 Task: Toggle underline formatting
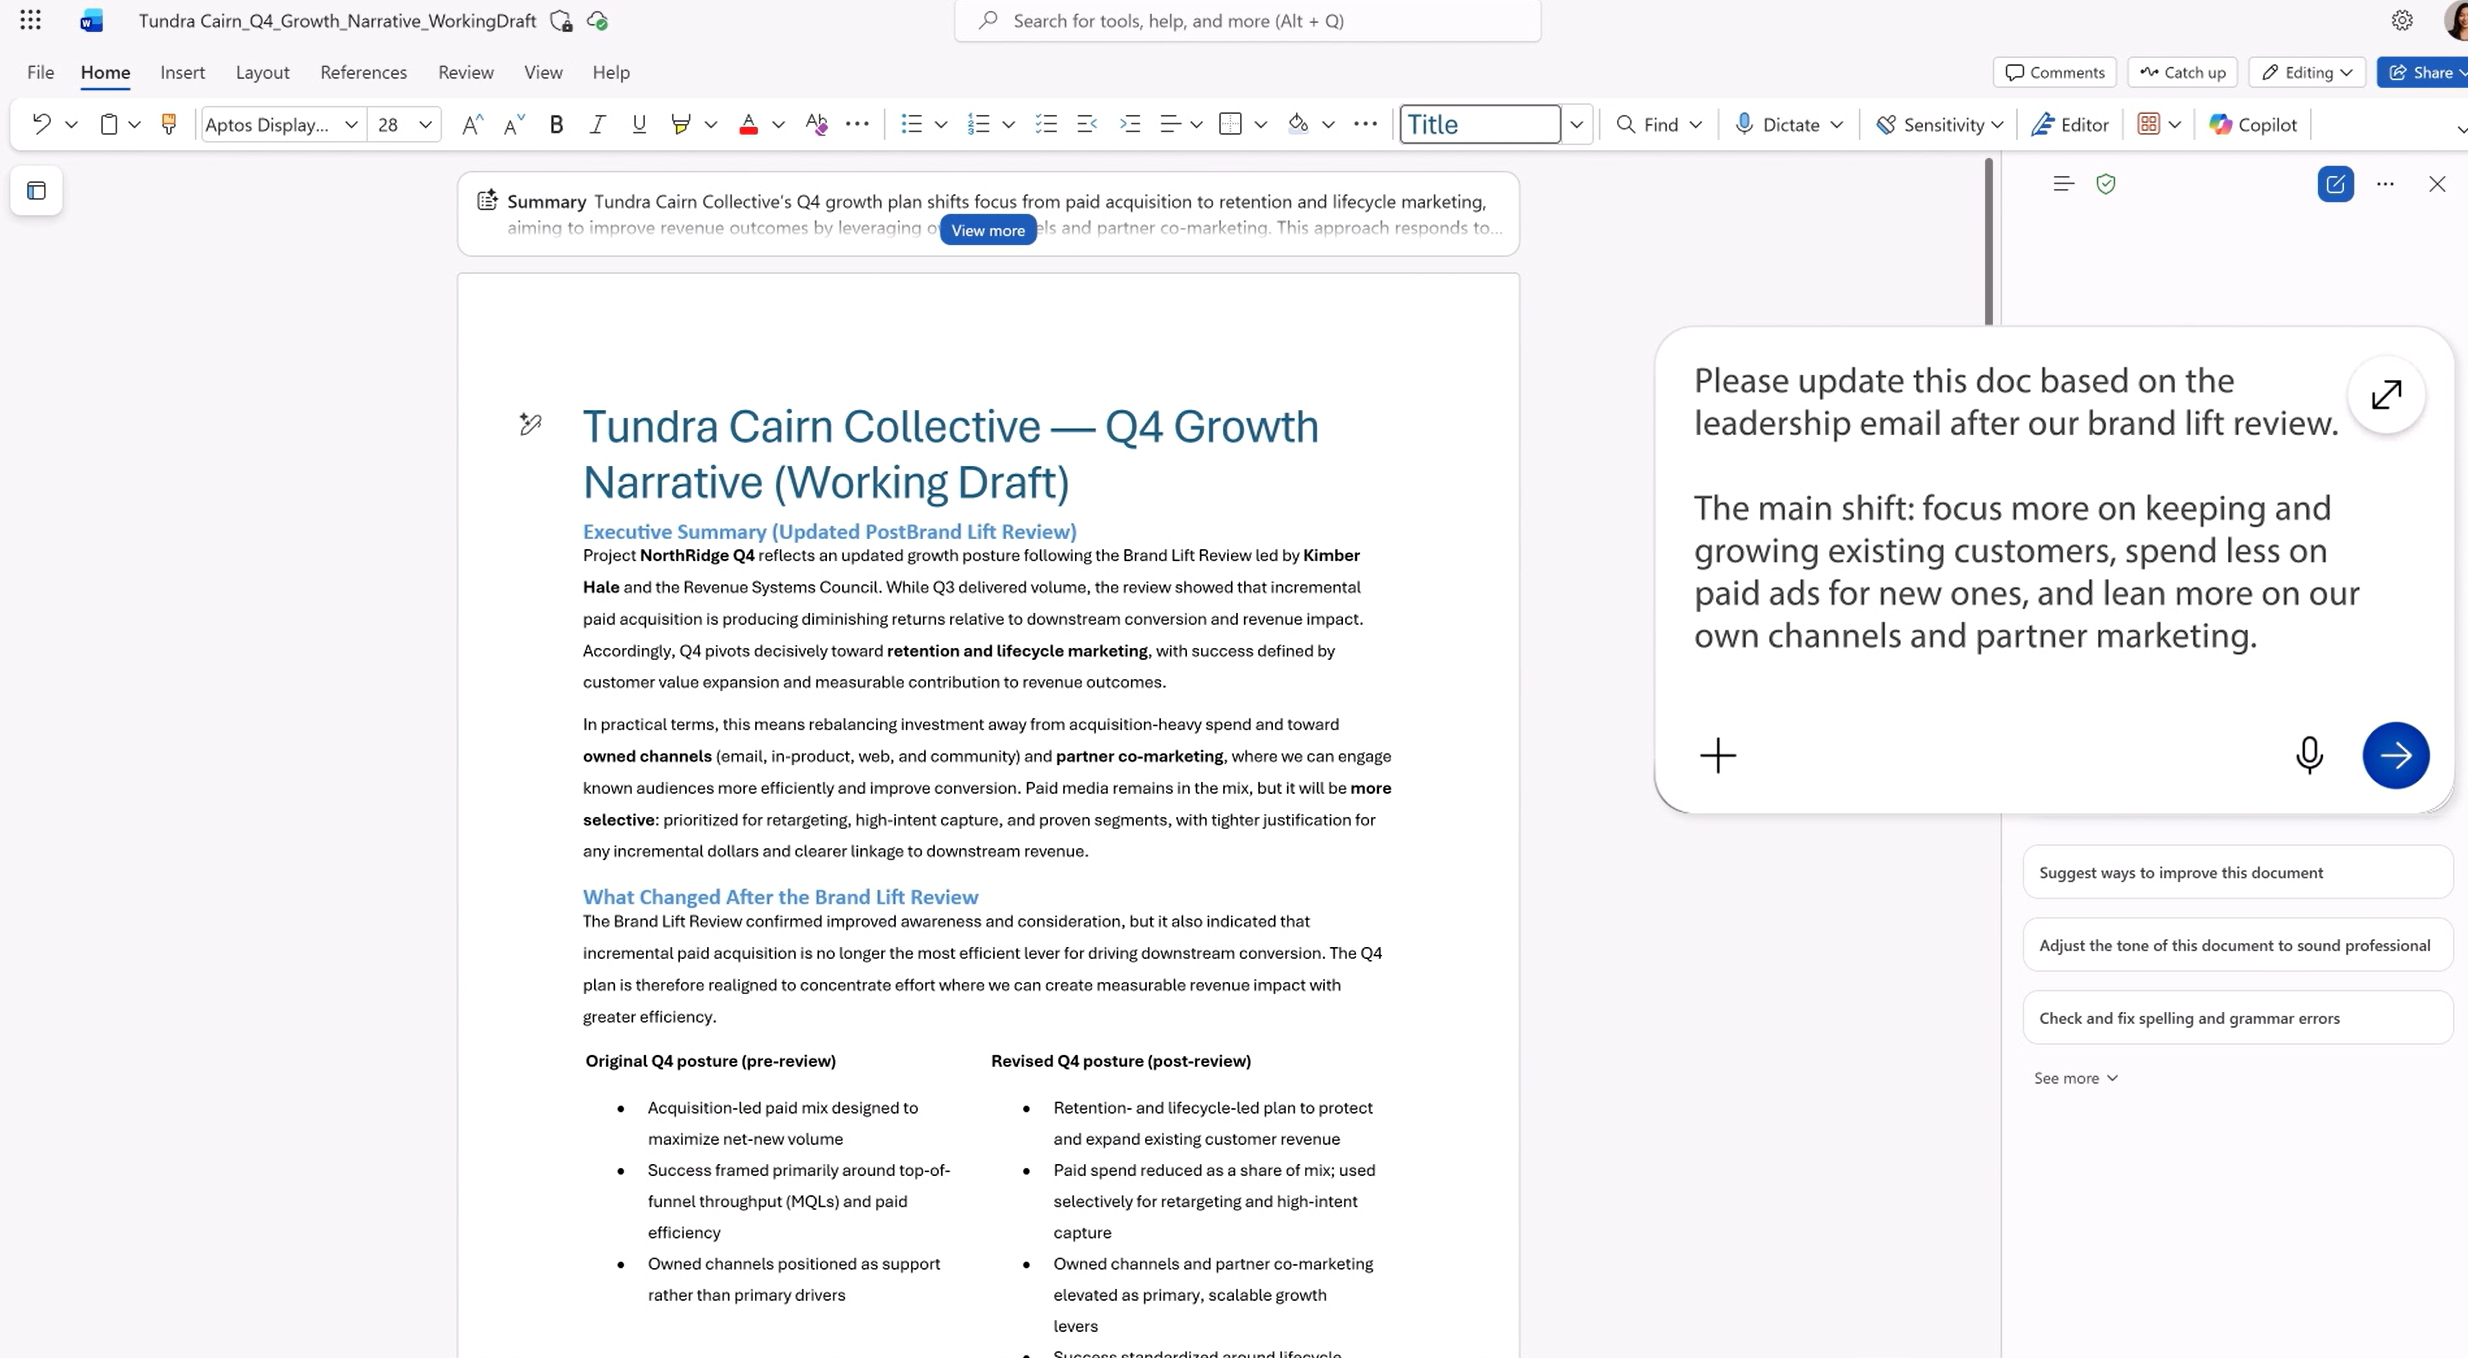(x=639, y=124)
